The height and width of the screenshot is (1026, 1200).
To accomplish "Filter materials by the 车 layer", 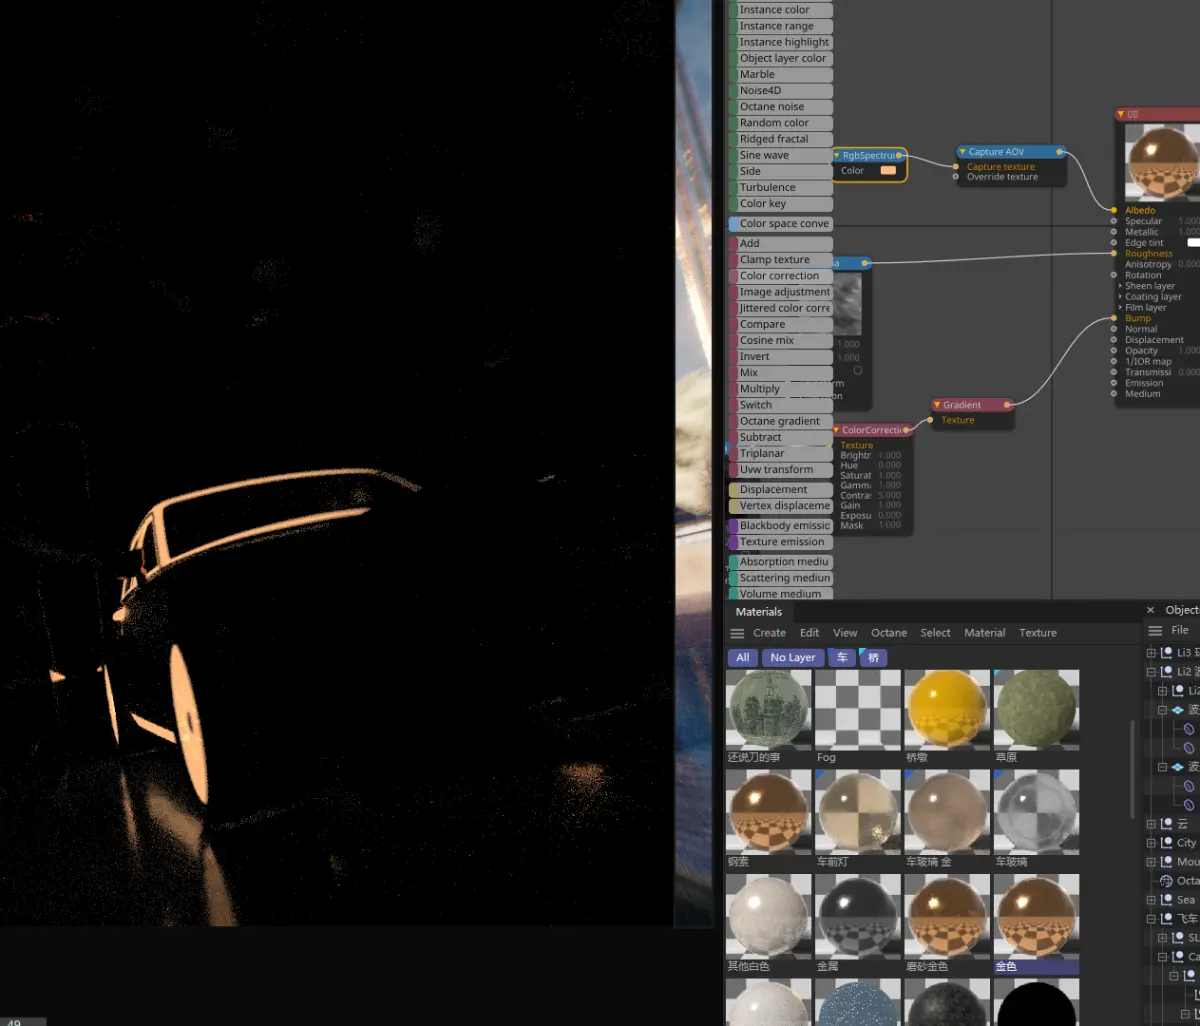I will pos(842,657).
